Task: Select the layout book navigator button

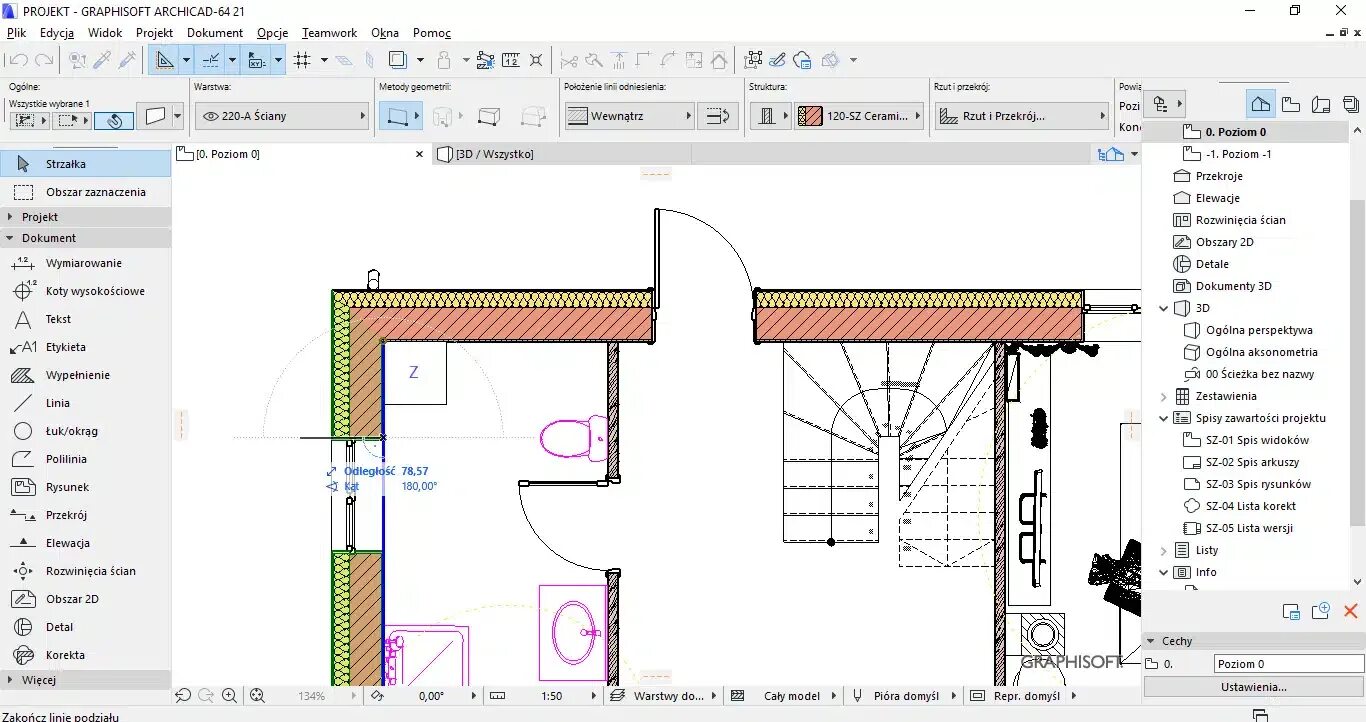Action: click(1321, 104)
